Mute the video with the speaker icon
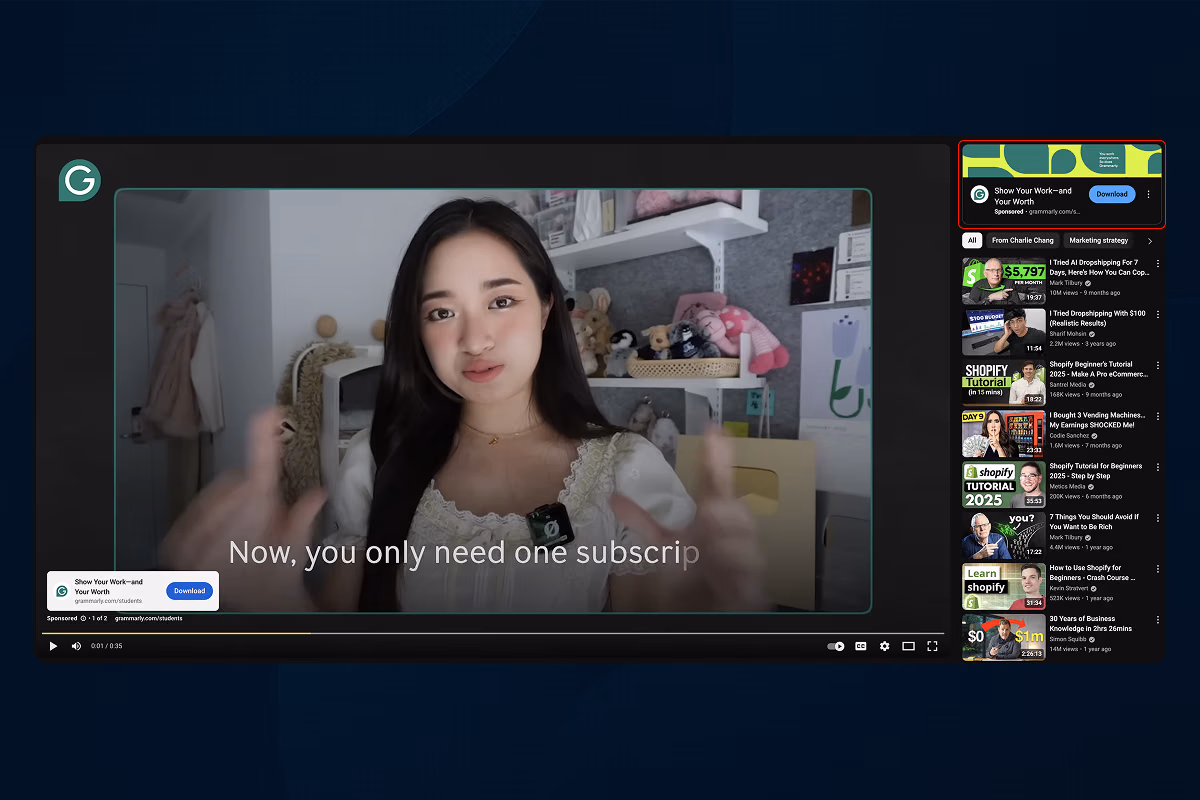 point(76,646)
